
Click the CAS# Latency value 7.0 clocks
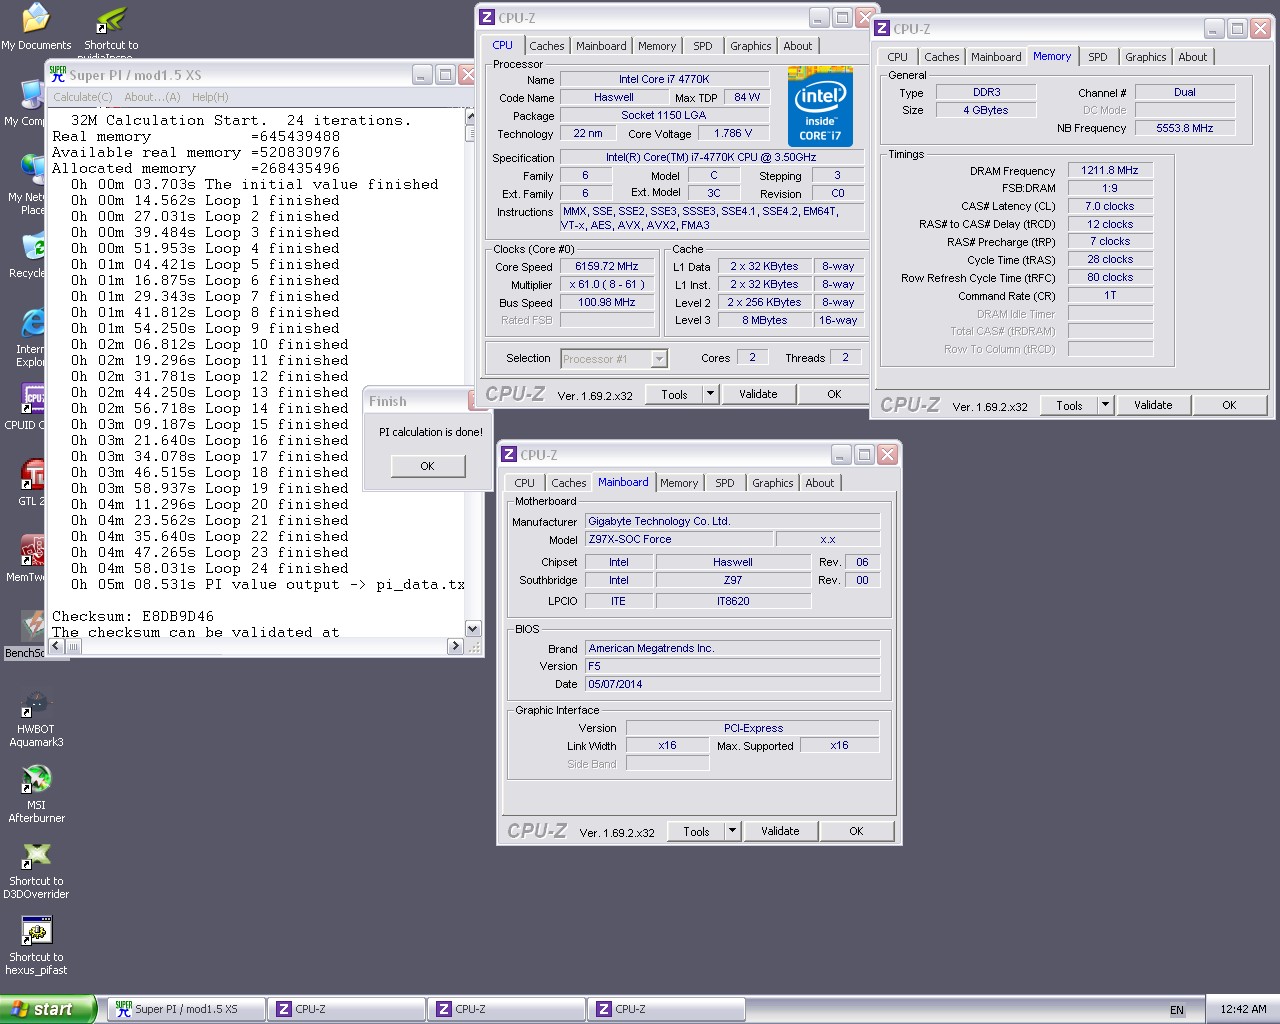[x=1110, y=207]
